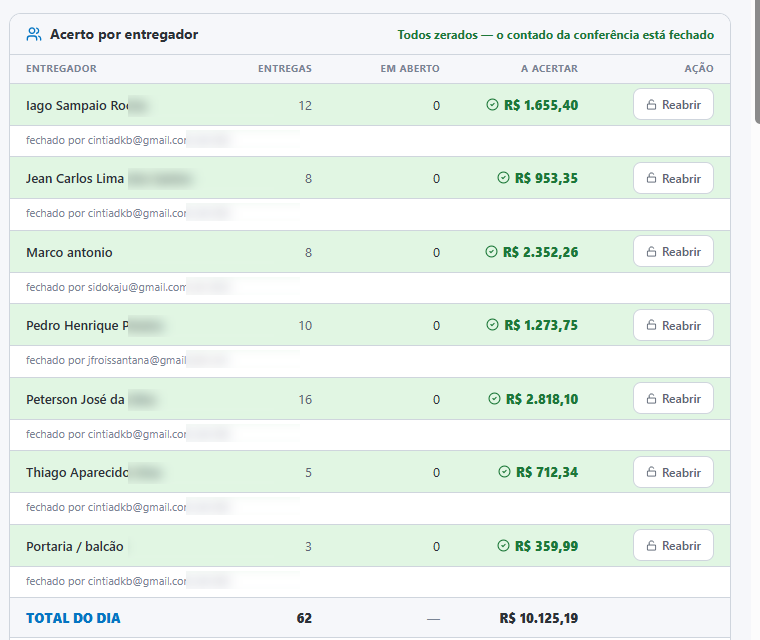
Task: Reopen settlement for Portaria / balcão
Action: point(673,545)
